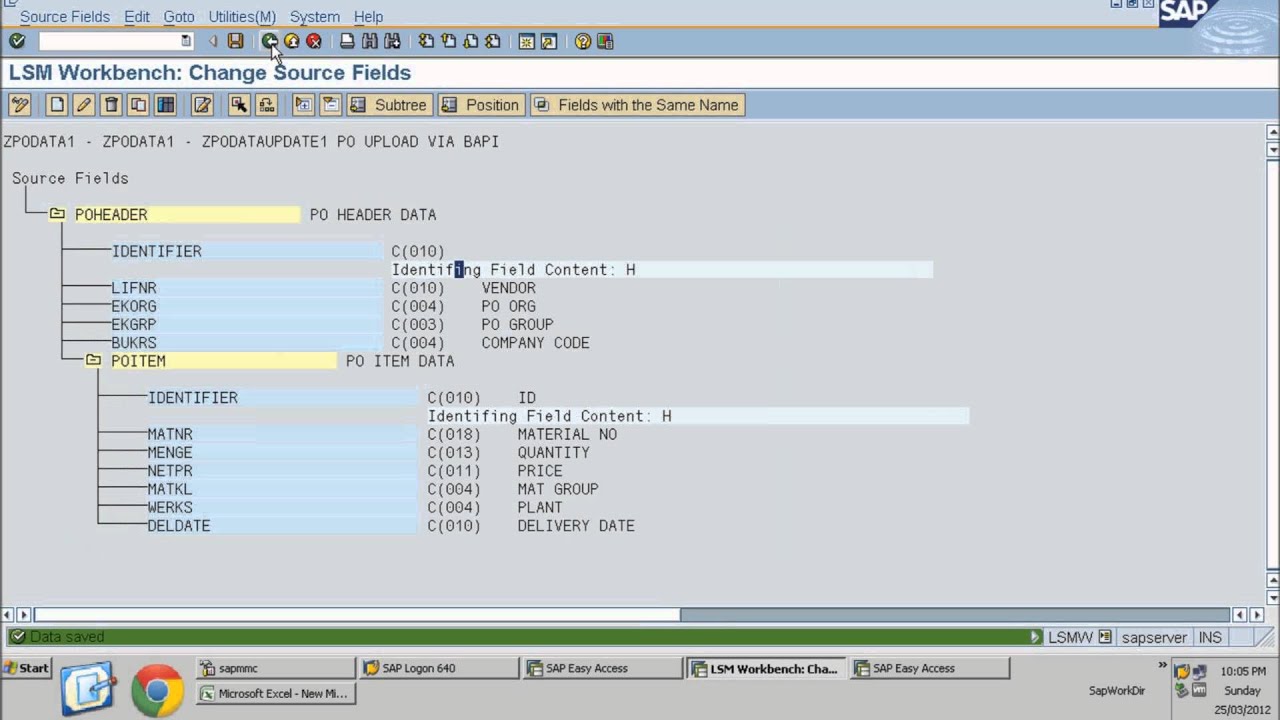The height and width of the screenshot is (720, 1280).
Task: Click the Create blank page icon
Action: (57, 105)
